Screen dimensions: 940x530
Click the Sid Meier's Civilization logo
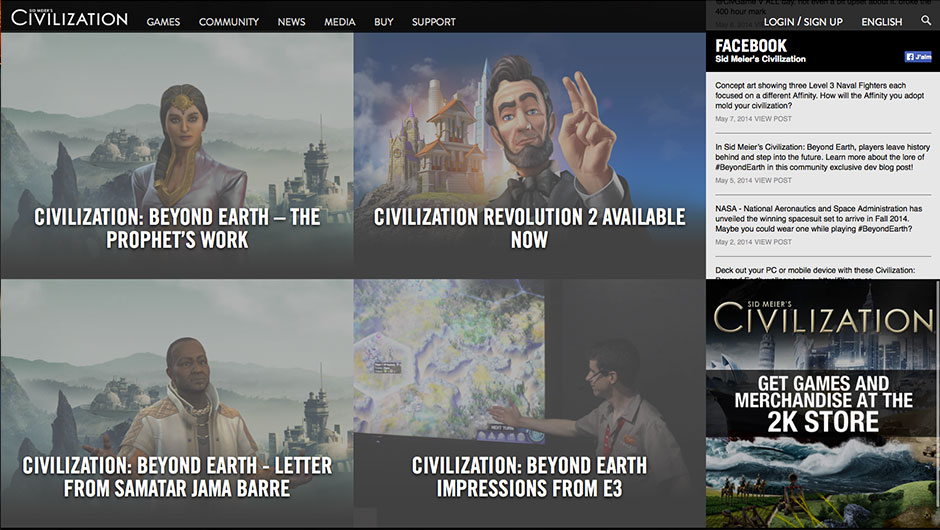(70, 17)
